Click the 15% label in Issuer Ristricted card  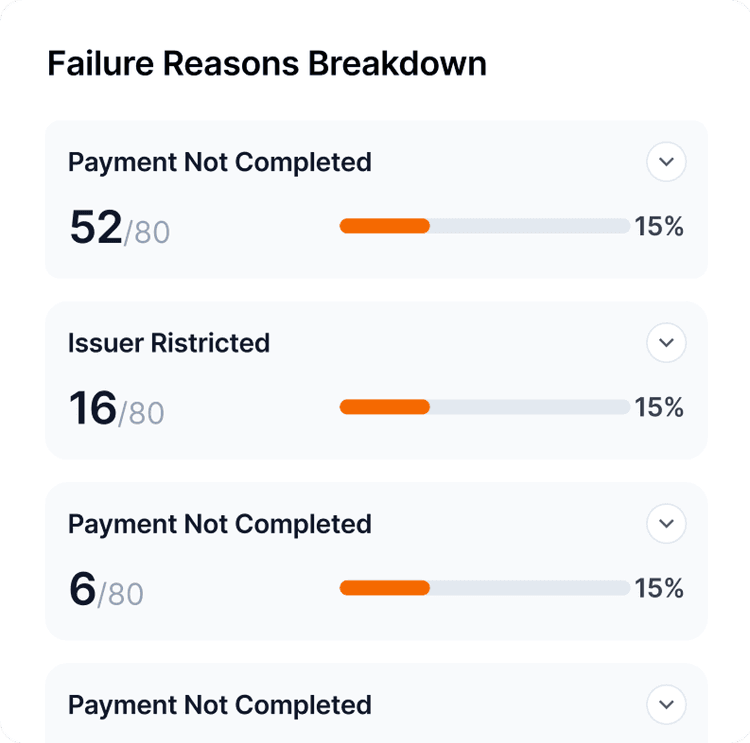tap(659, 408)
